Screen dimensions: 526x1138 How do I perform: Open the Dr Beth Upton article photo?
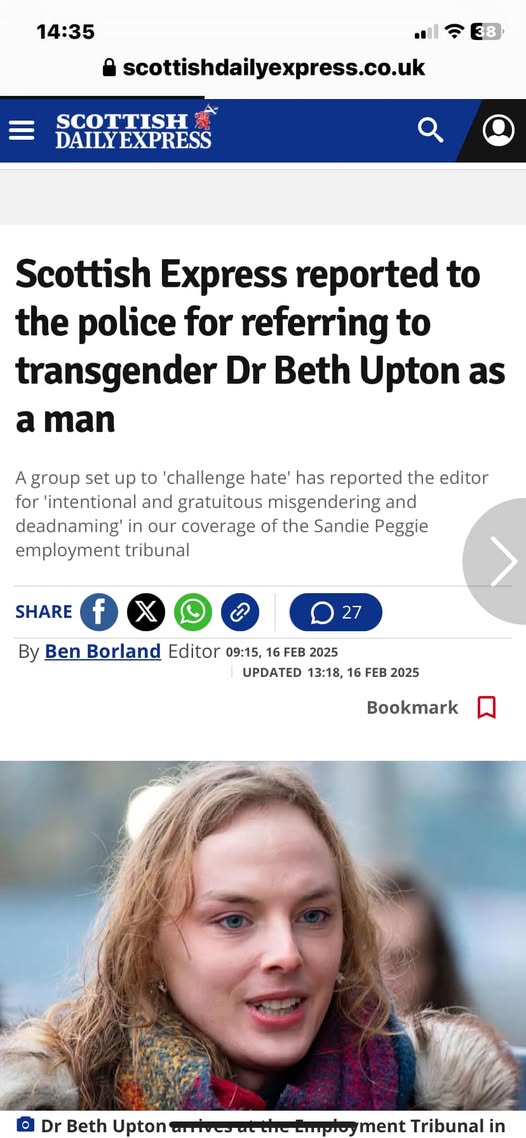[263, 935]
